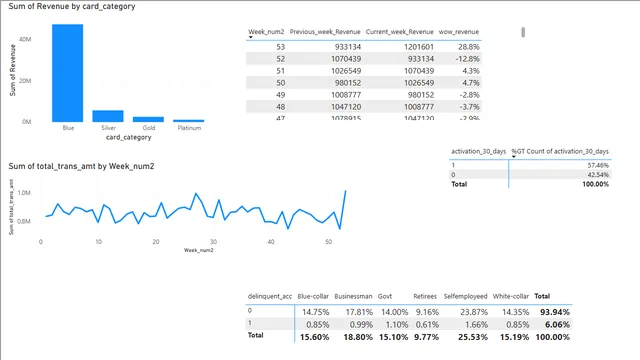The image size is (640, 360).
Task: Click the Gold bar in revenue chart
Action: pos(148,119)
